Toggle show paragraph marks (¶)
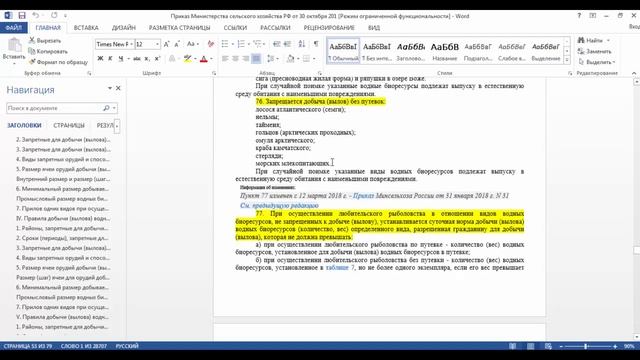 (316, 44)
